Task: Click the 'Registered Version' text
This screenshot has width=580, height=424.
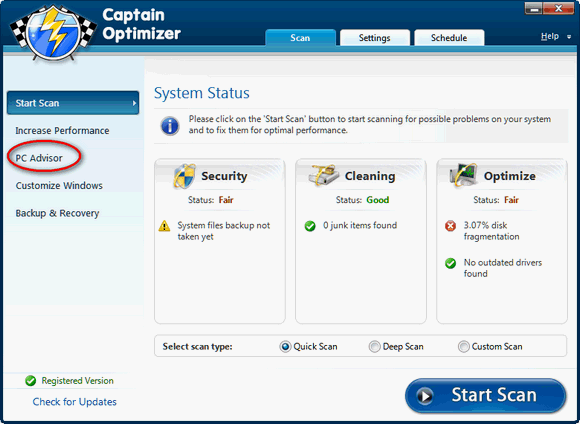Action: pos(77,381)
